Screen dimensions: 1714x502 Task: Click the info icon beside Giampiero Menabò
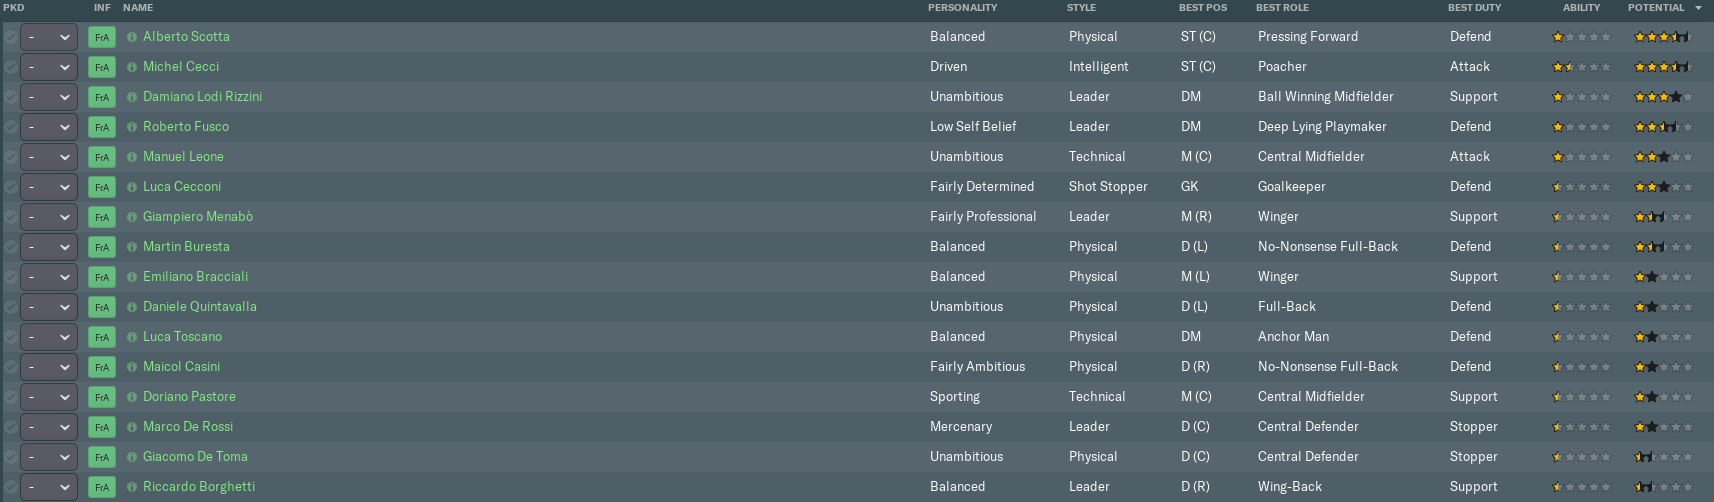coord(132,217)
